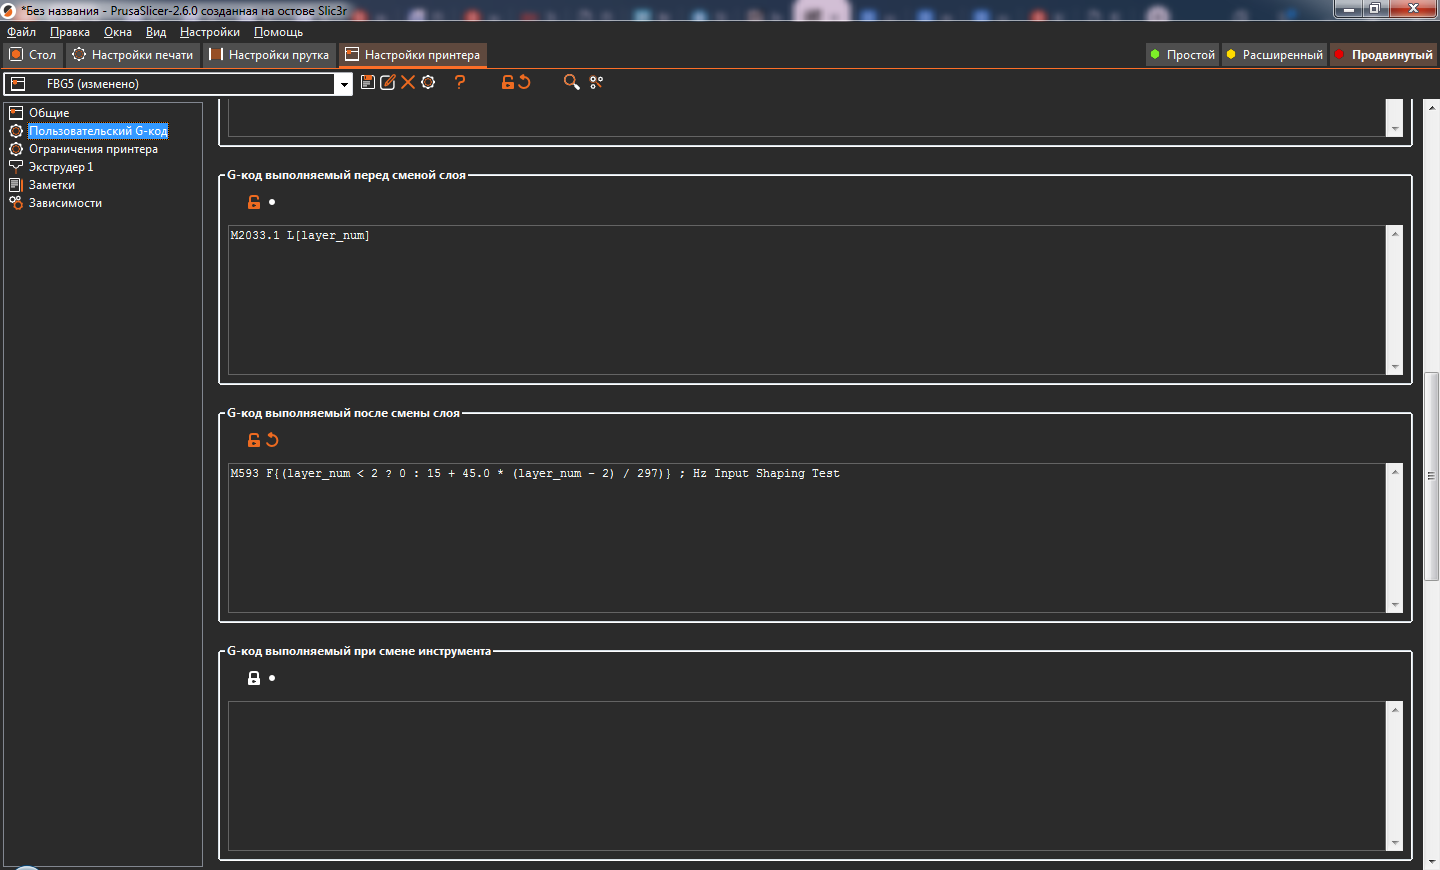Screen dimensions: 1440x870
Task: Click into the M593 after-layer-change G-code field
Action: (807, 538)
